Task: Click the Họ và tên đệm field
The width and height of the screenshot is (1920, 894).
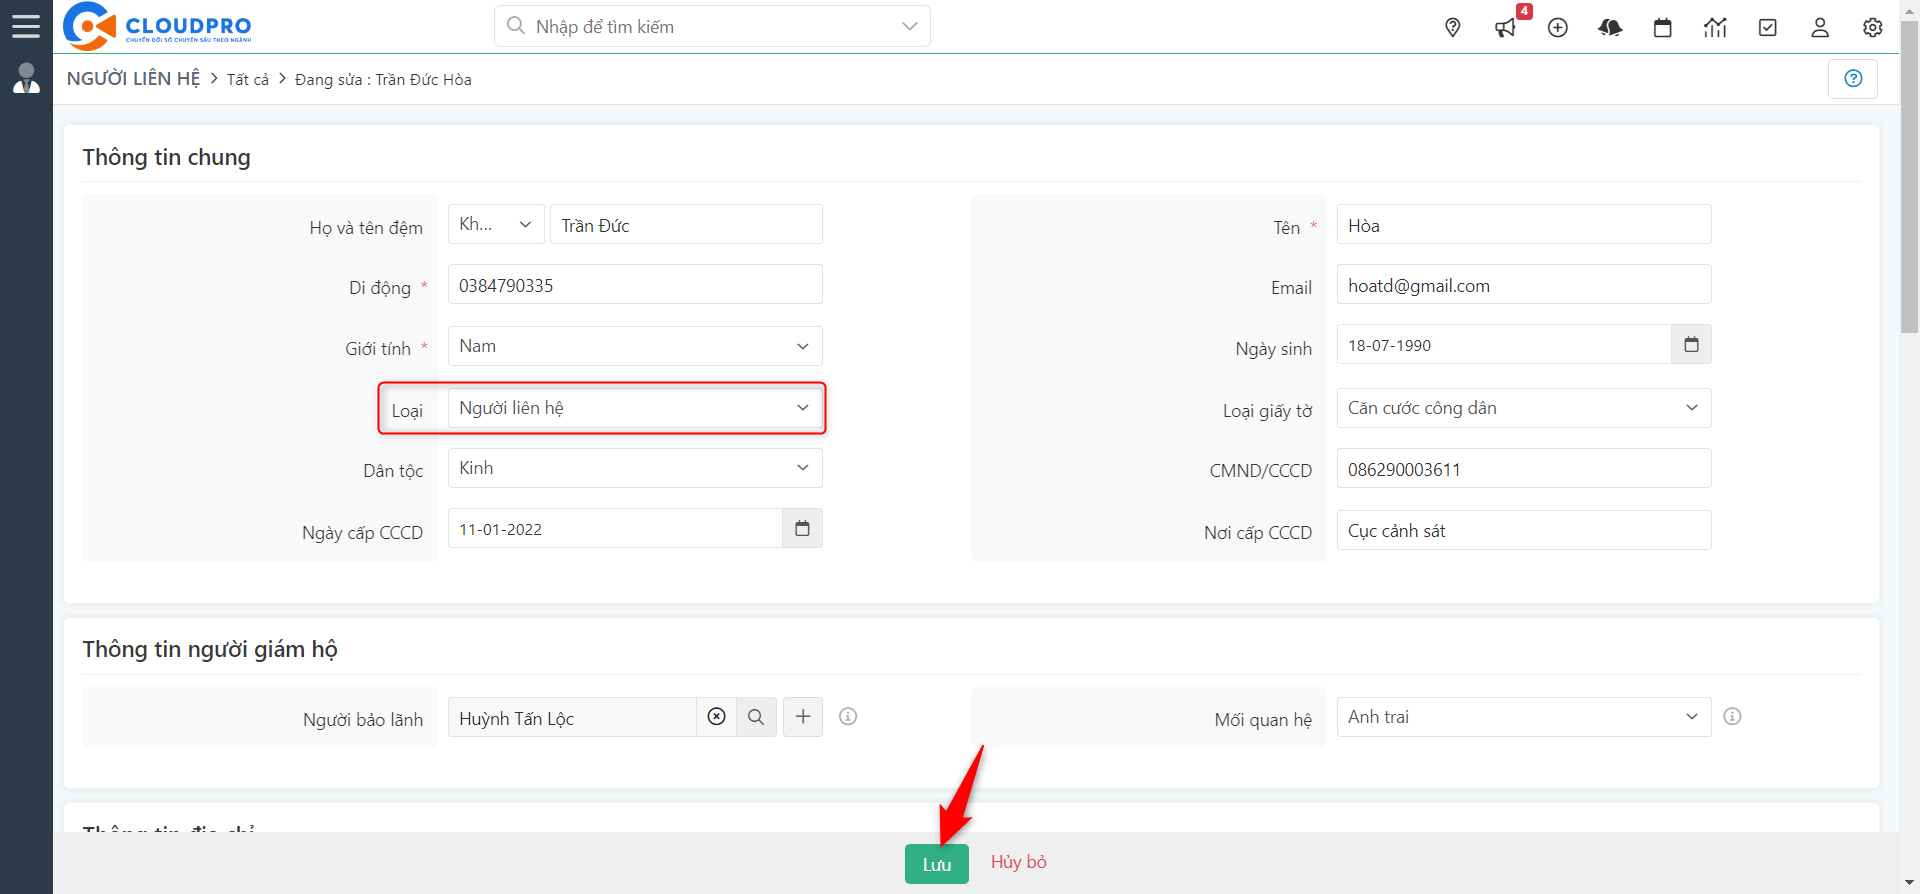Action: tap(686, 224)
